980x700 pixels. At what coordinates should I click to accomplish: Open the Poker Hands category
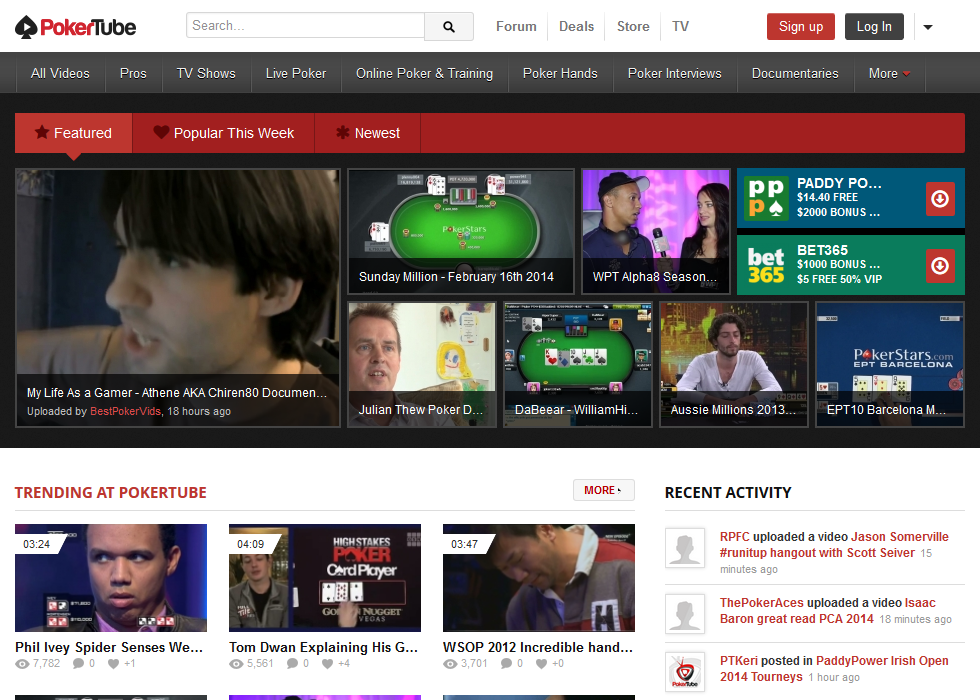[560, 73]
